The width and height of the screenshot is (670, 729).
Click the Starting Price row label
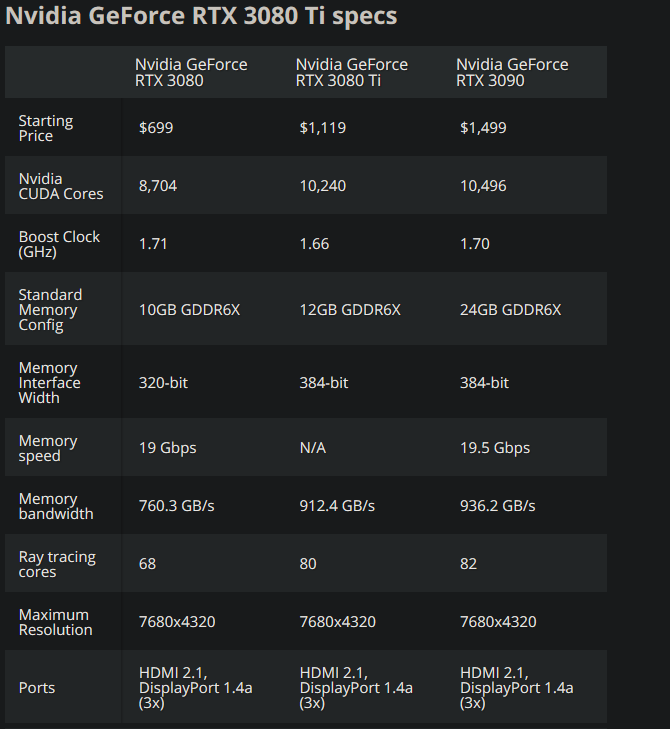46,128
